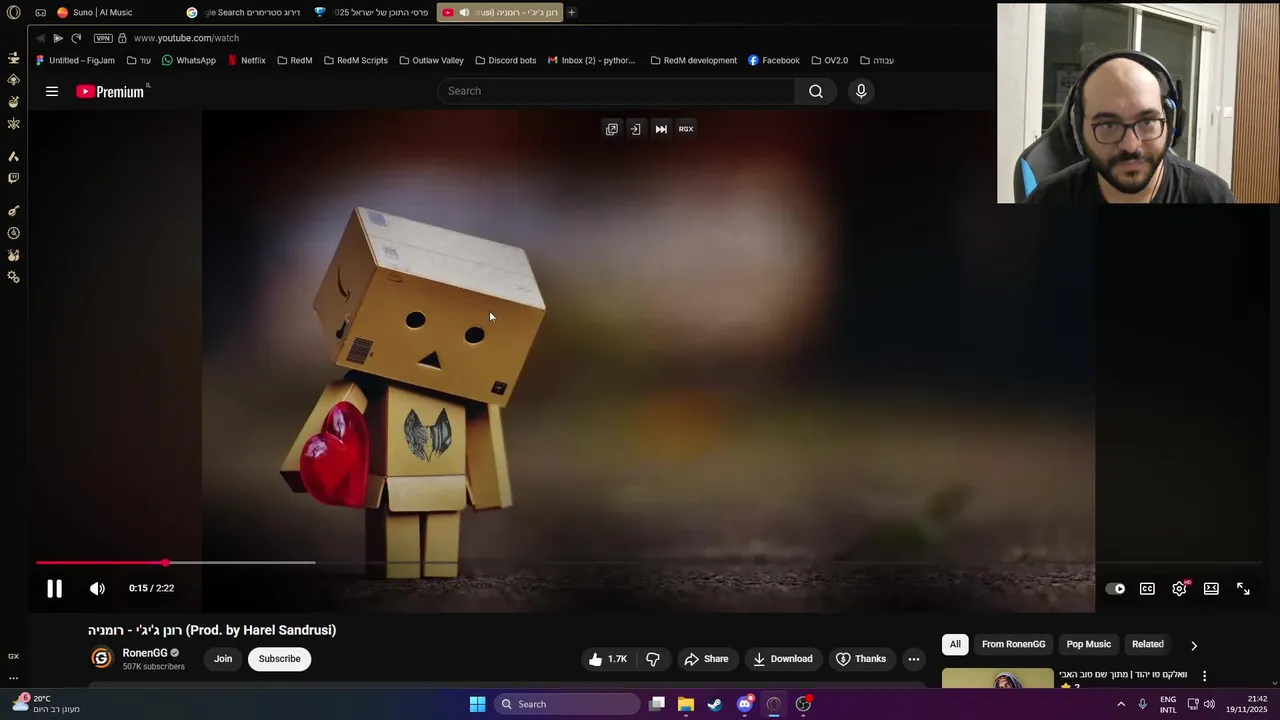Expand the Discord bots bookmark folder
Image resolution: width=1280 pixels, height=720 pixels.
(505, 60)
